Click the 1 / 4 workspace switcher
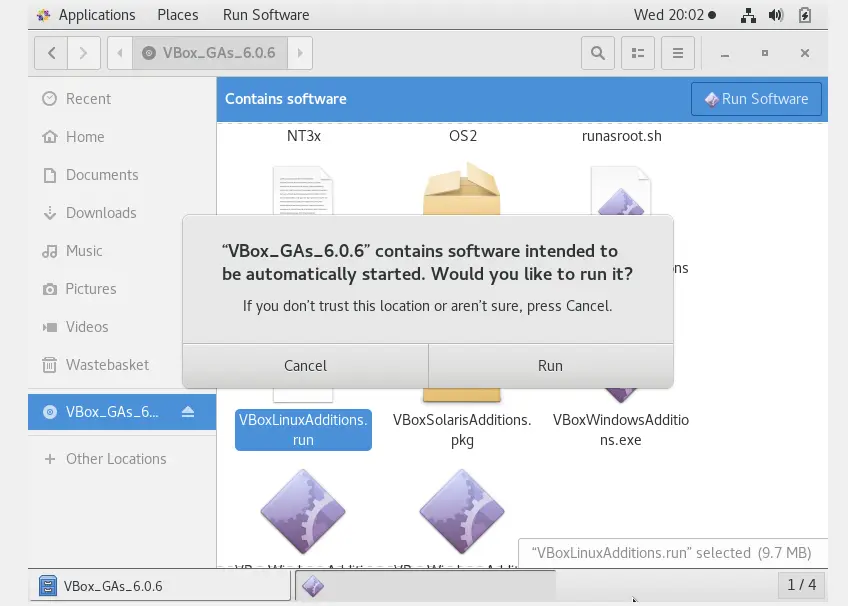 click(801, 585)
